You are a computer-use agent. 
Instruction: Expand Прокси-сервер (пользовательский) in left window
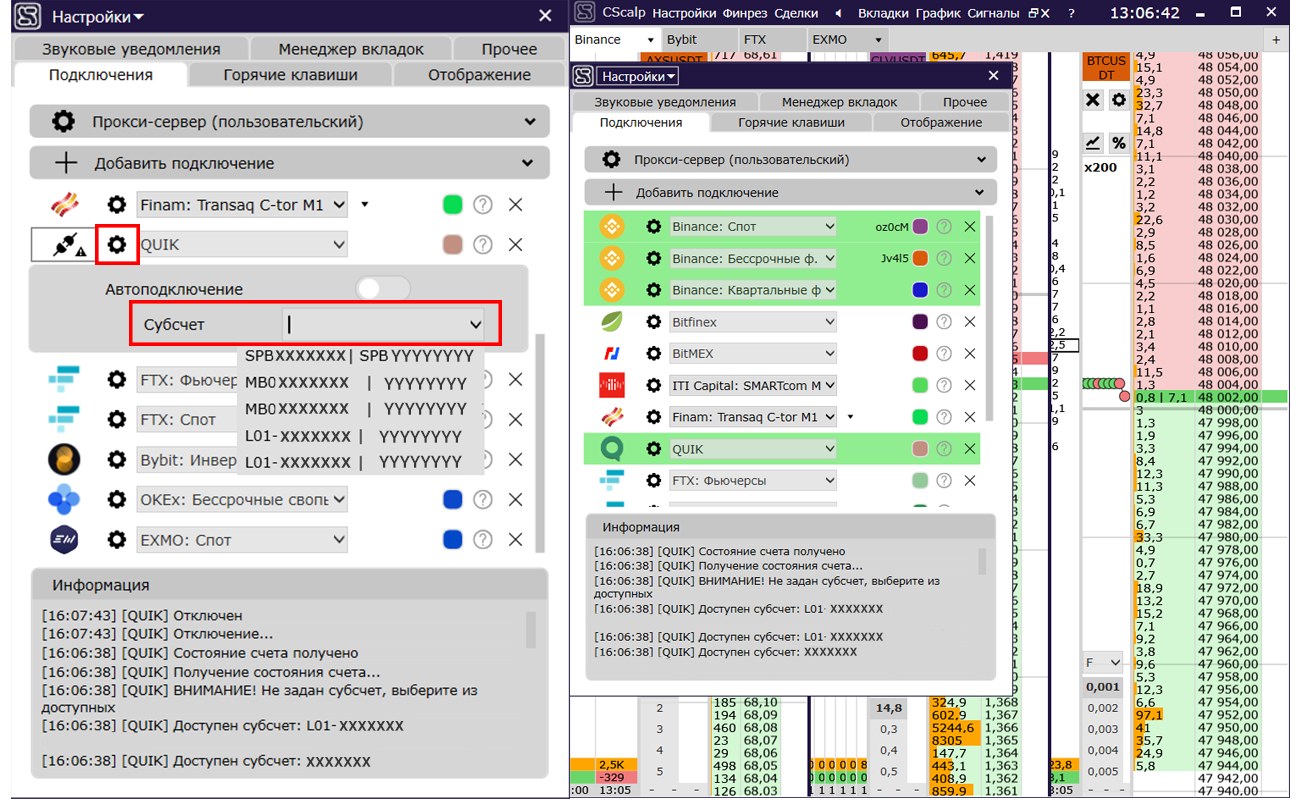click(x=290, y=122)
